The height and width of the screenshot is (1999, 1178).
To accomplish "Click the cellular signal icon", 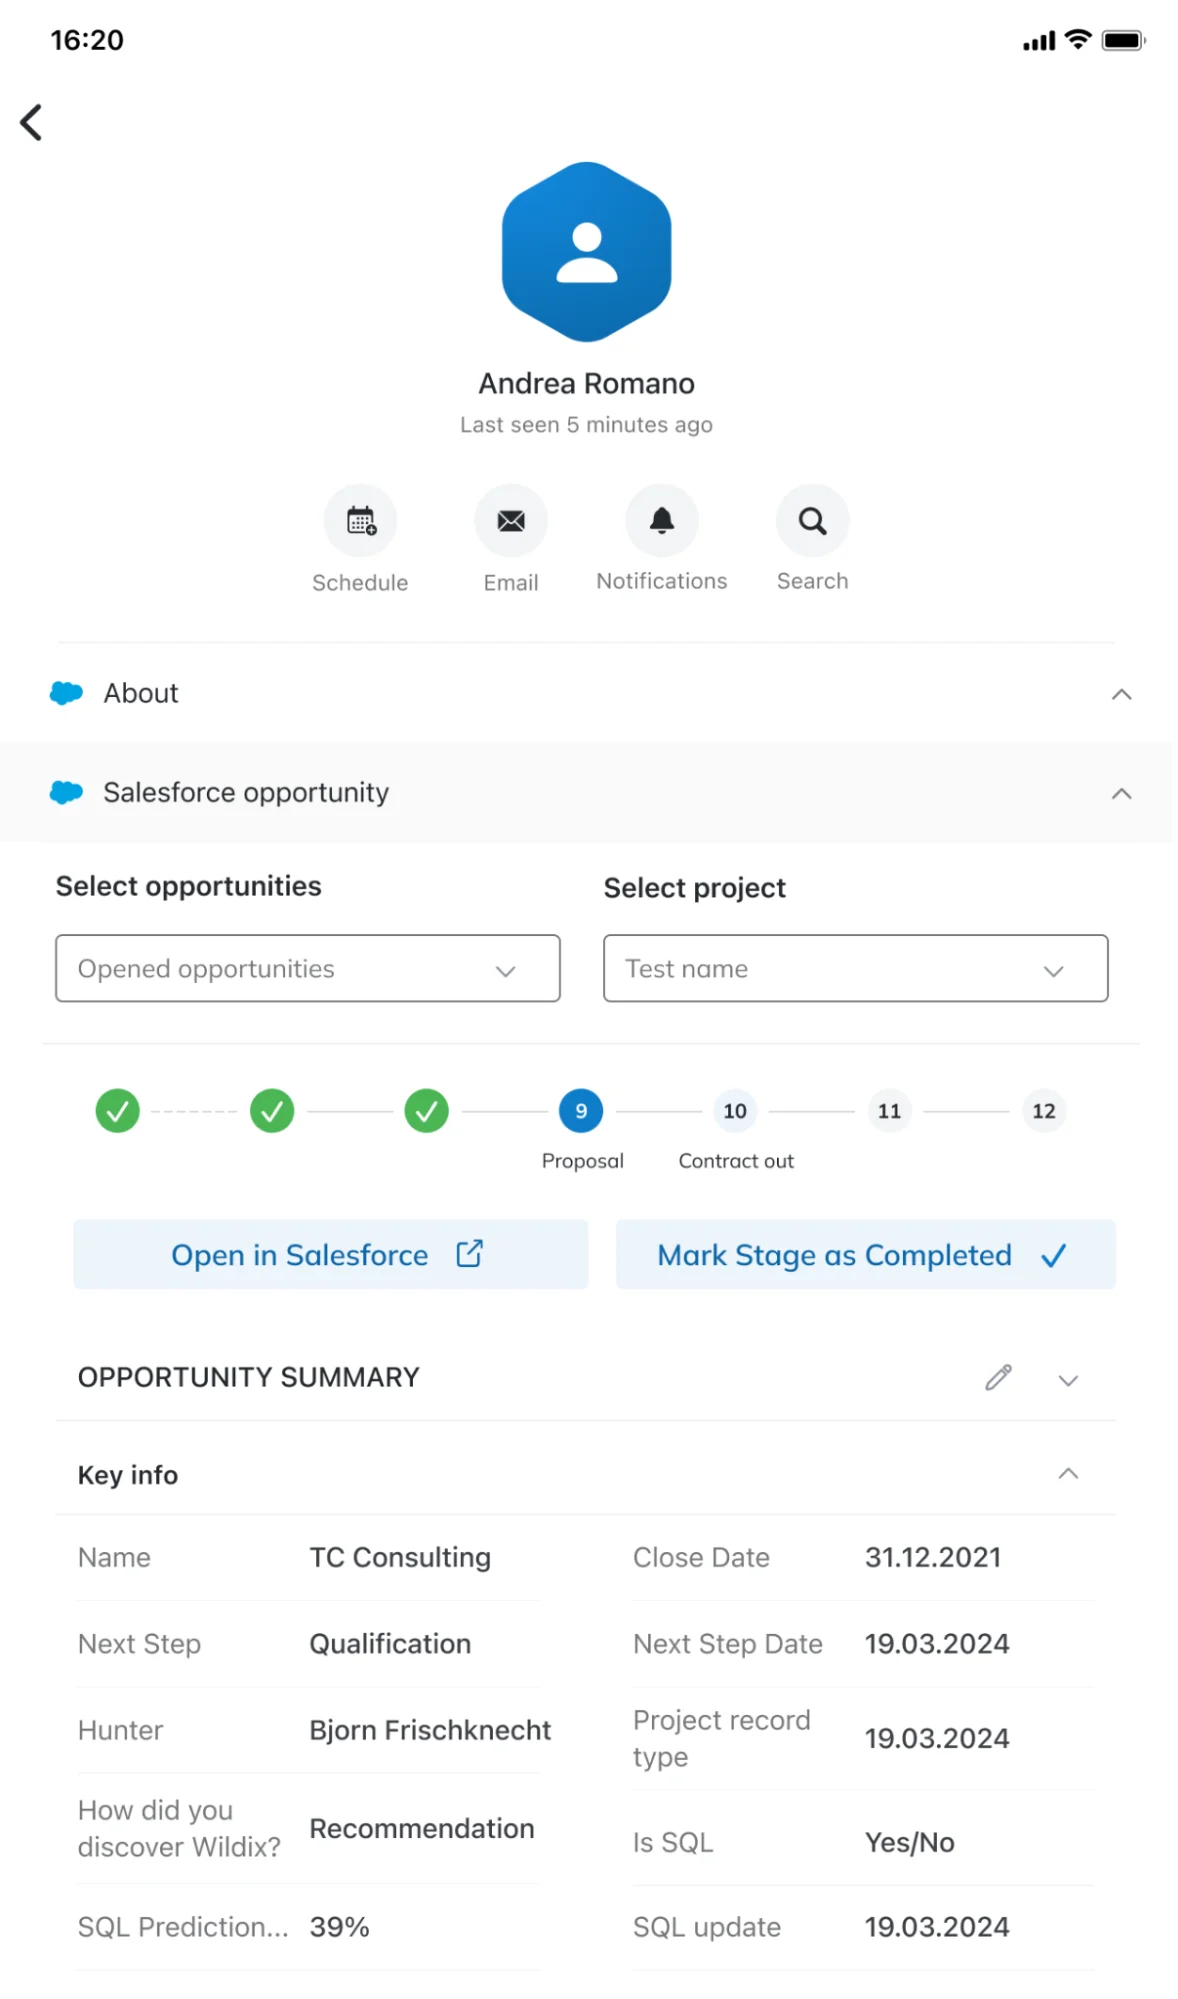I will [1039, 42].
